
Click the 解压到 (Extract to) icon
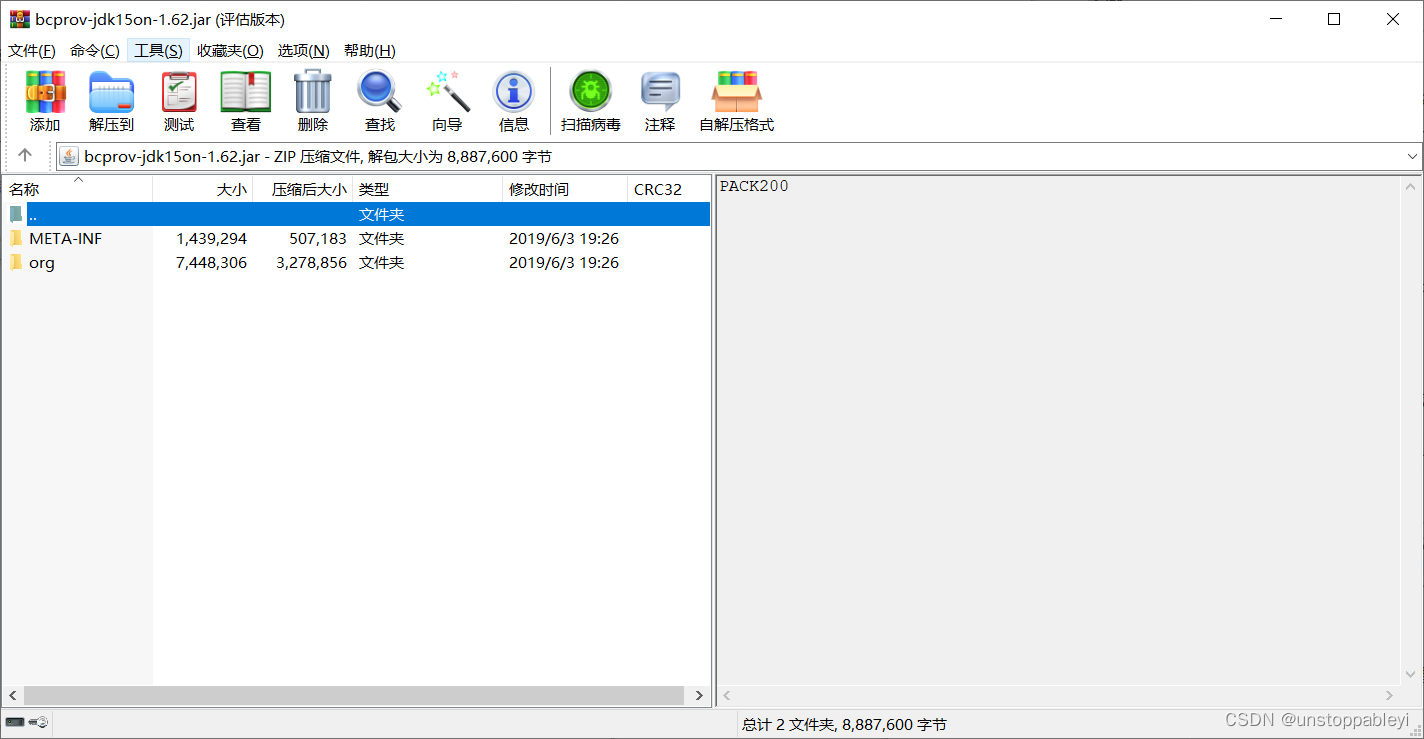[x=111, y=92]
